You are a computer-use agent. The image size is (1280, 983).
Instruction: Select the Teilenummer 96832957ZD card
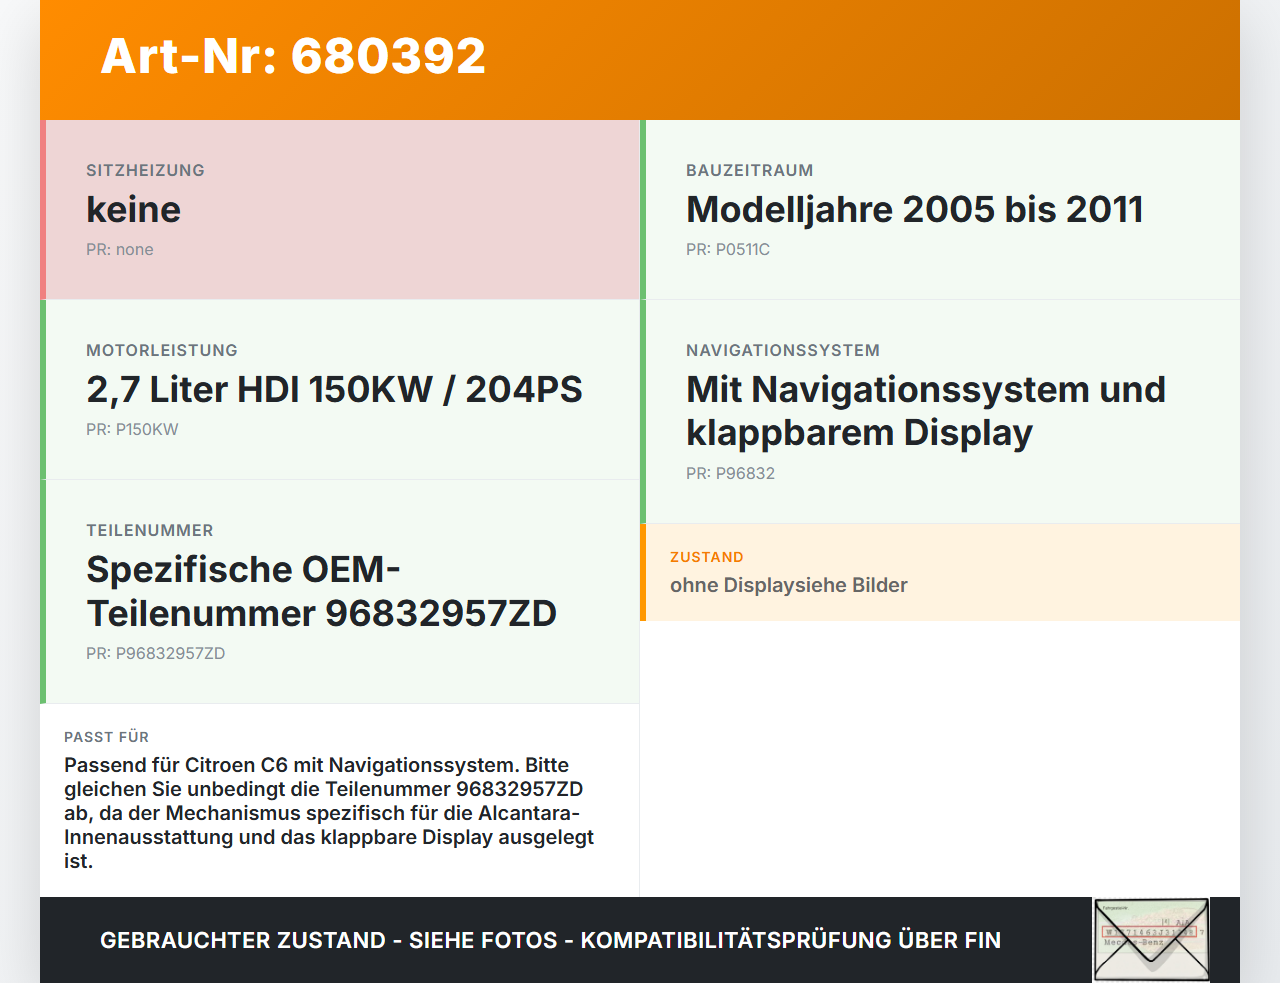pos(340,592)
